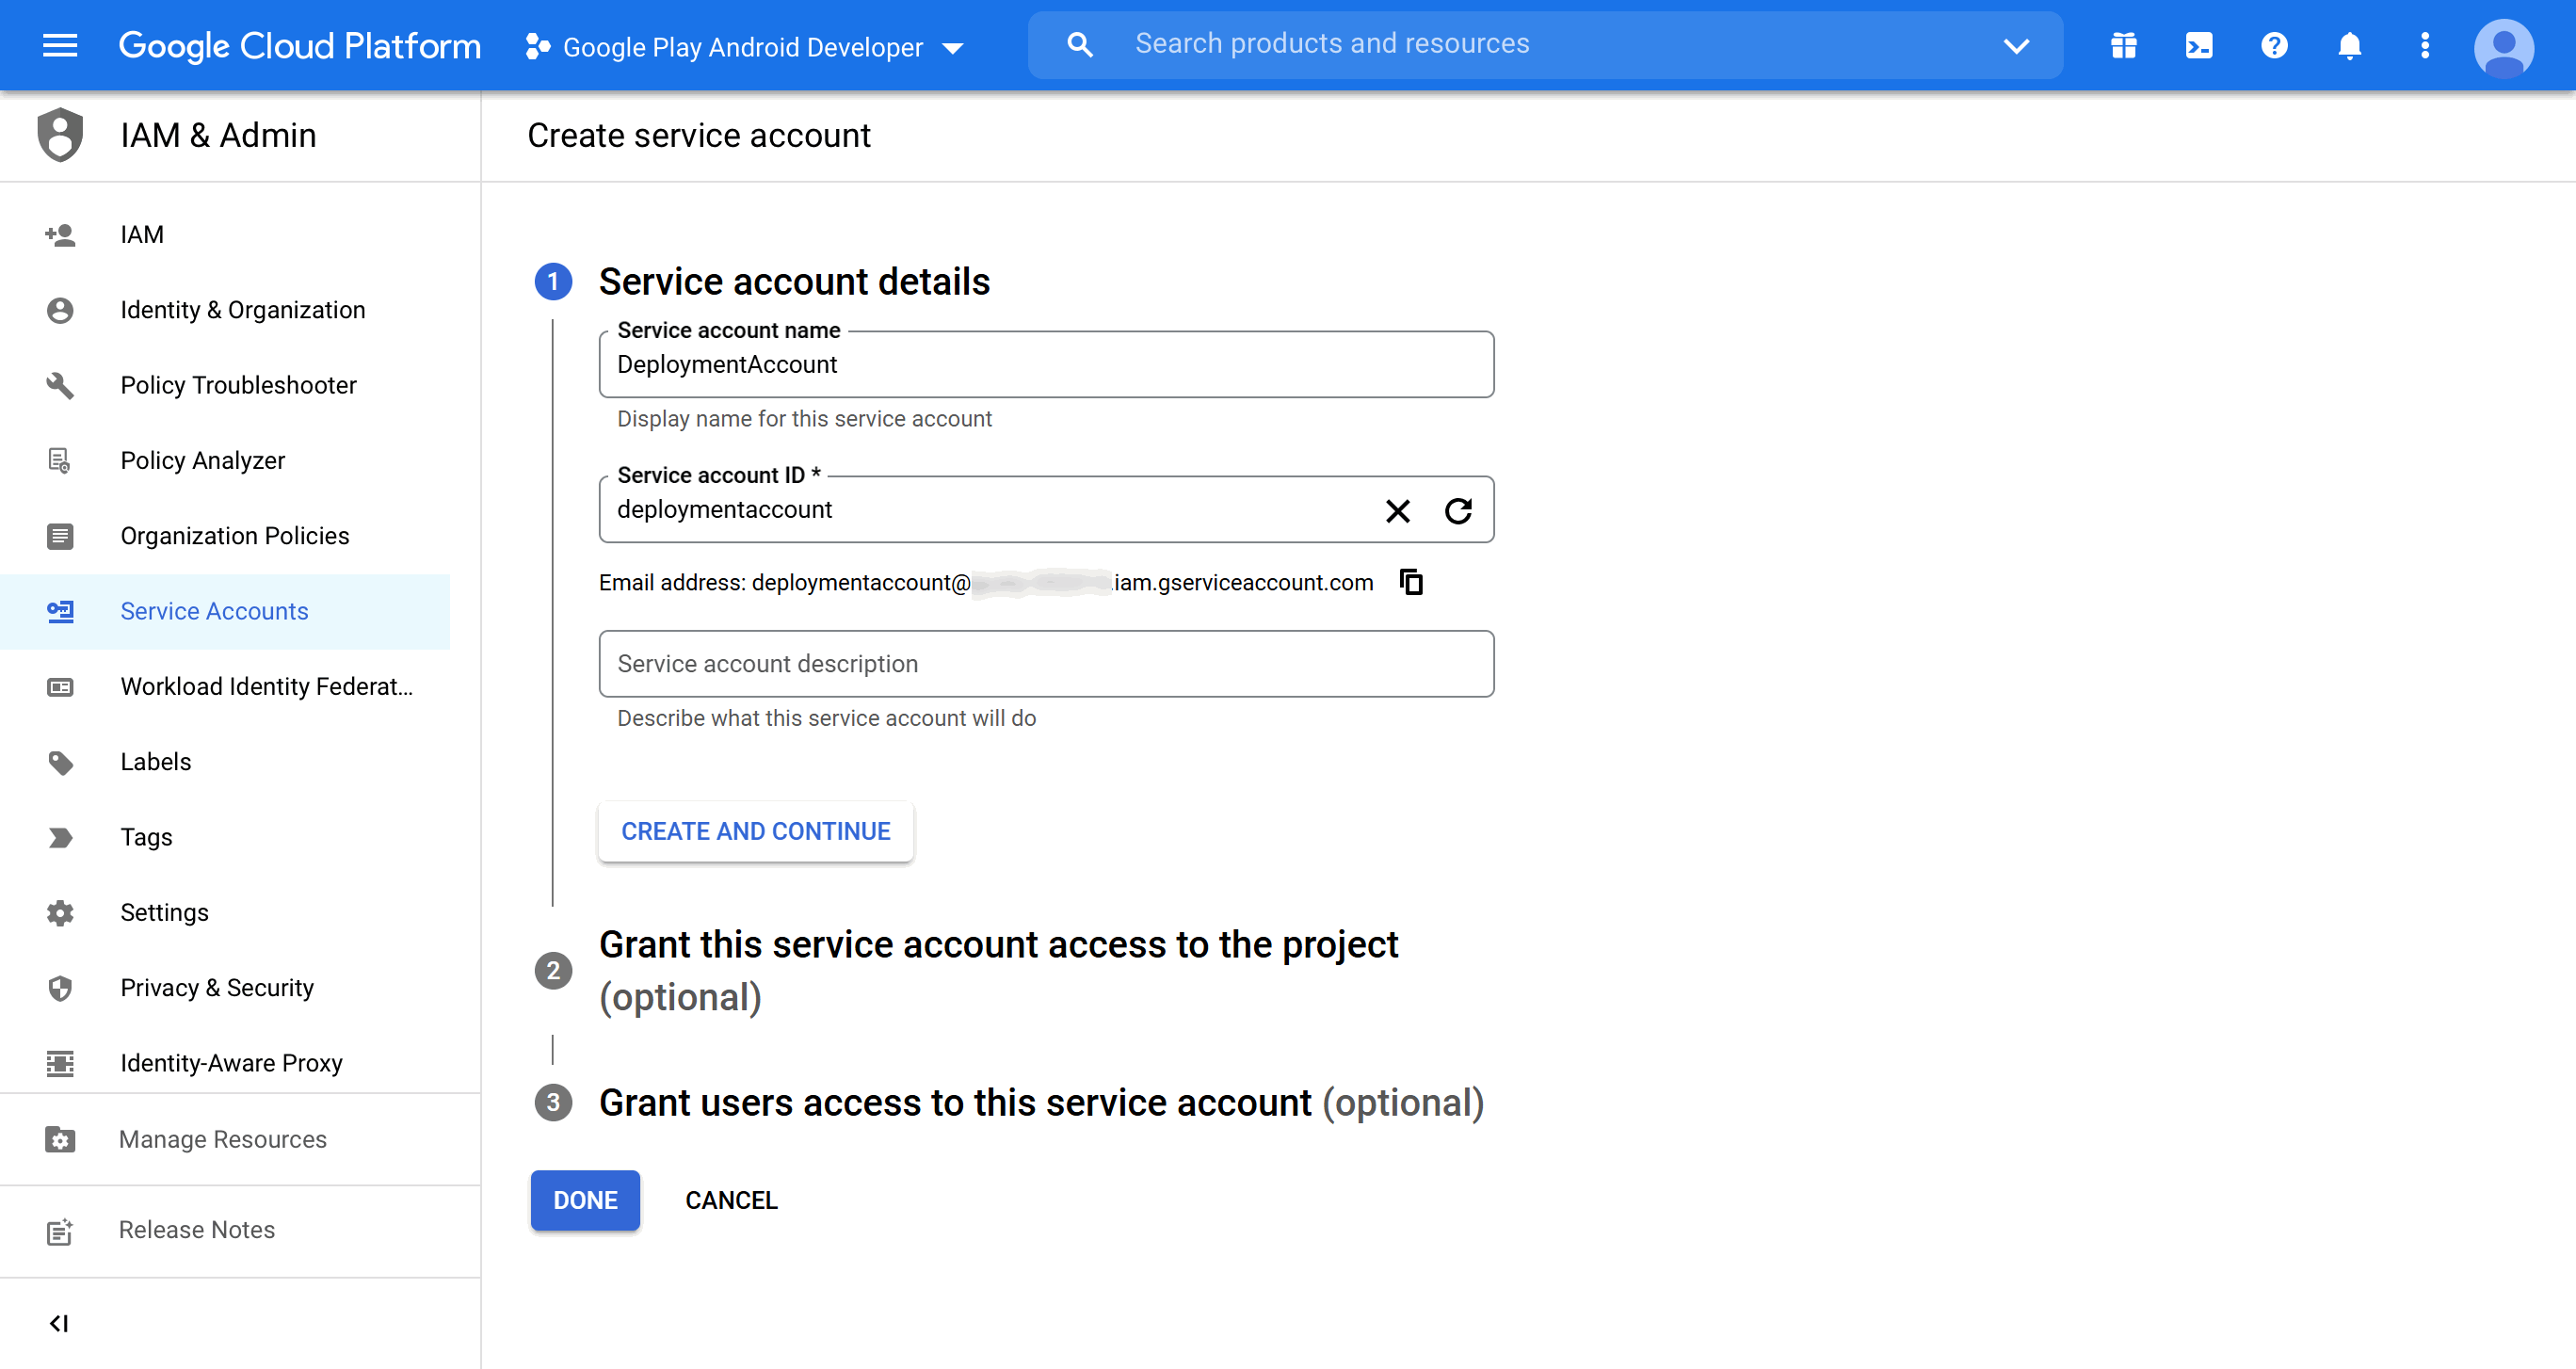The image size is (2576, 1369).
Task: Collapse the left navigation sidebar
Action: (59, 1323)
